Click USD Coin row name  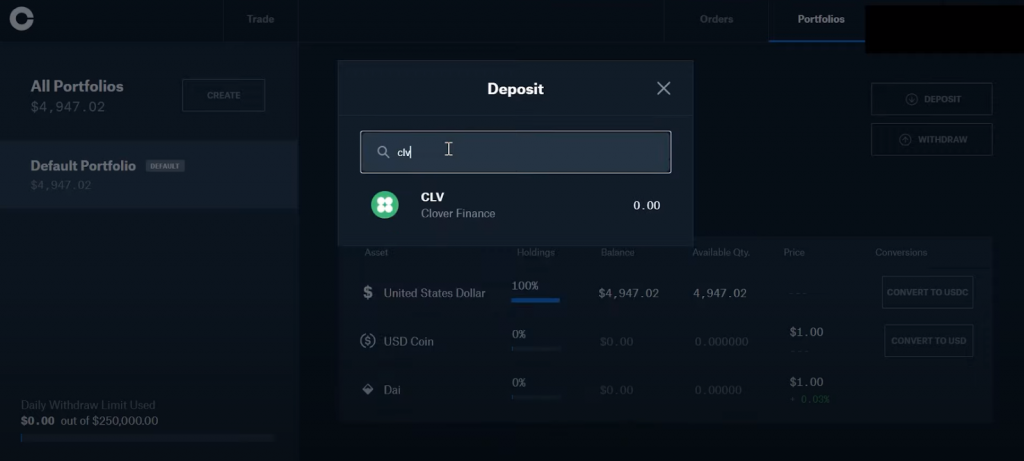pyautogui.click(x=408, y=342)
